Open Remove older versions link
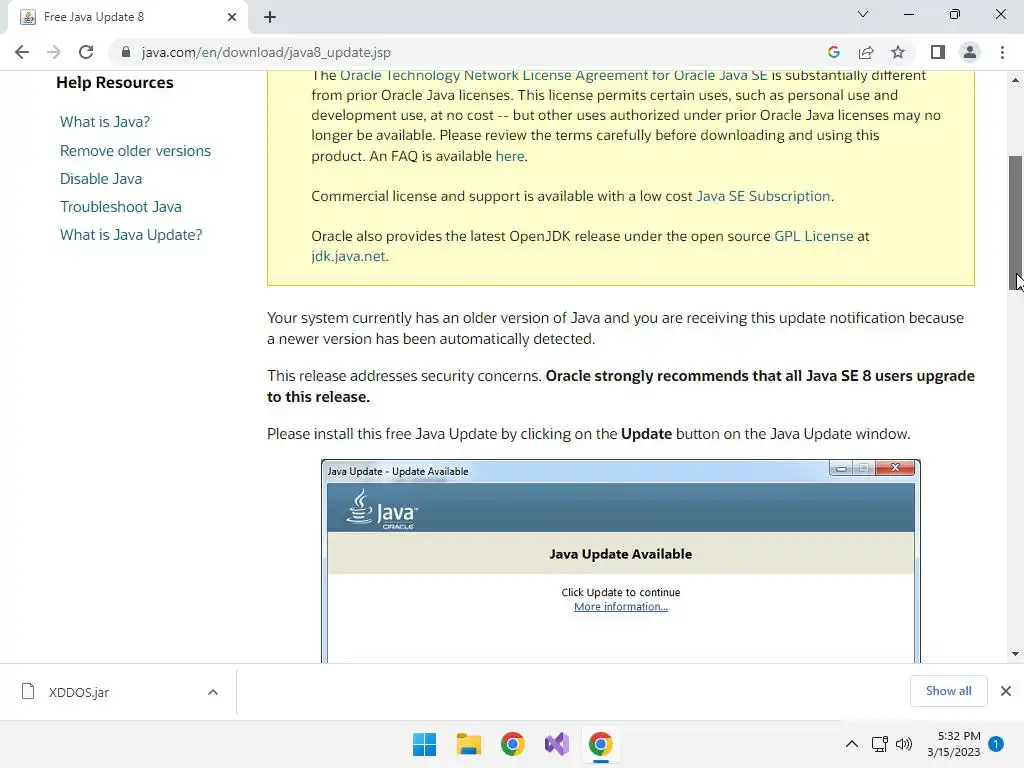The height and width of the screenshot is (768, 1024). coord(135,151)
